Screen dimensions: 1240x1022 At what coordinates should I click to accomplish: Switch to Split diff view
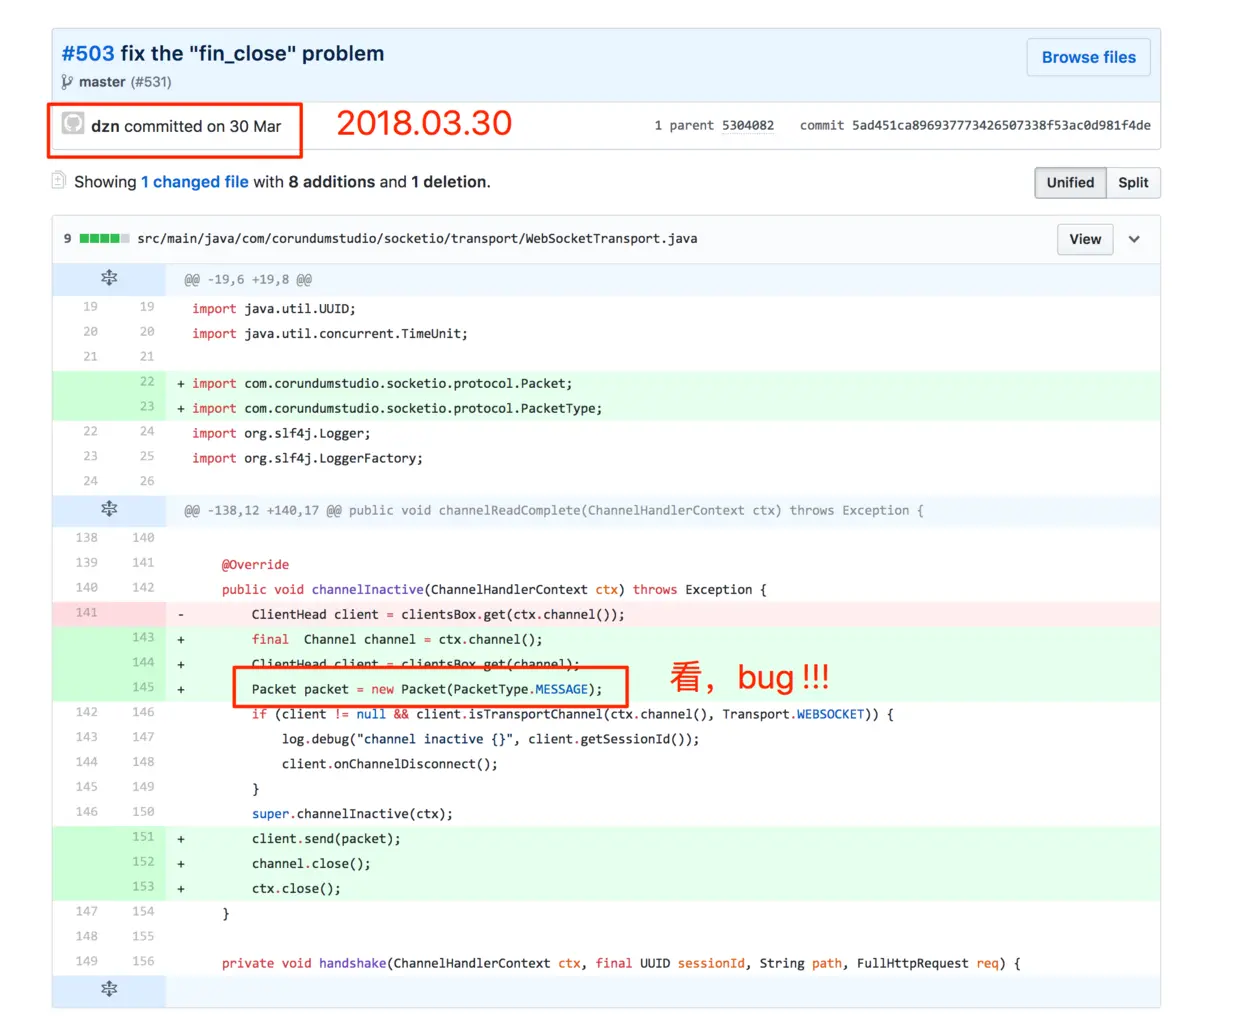(x=1133, y=182)
